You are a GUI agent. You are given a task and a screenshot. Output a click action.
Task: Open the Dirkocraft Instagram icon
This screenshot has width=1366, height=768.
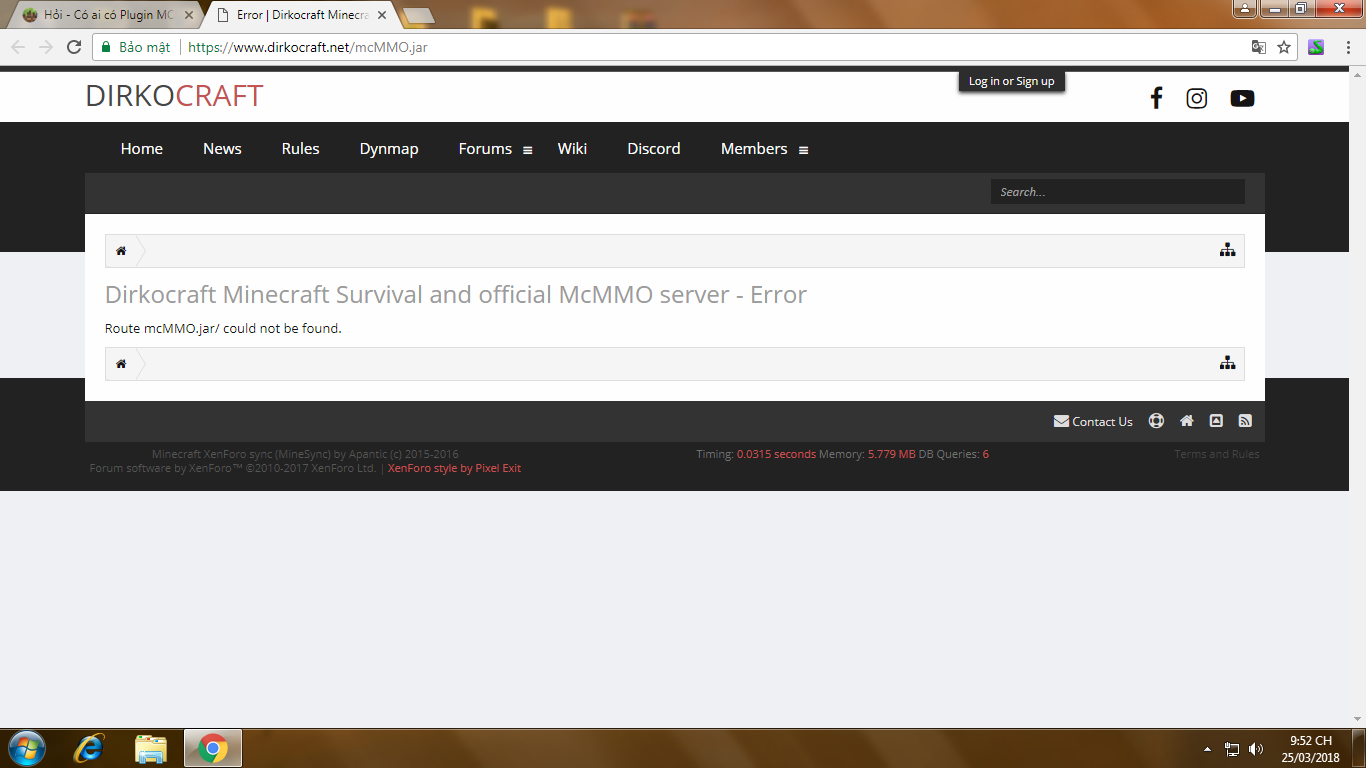point(1197,98)
